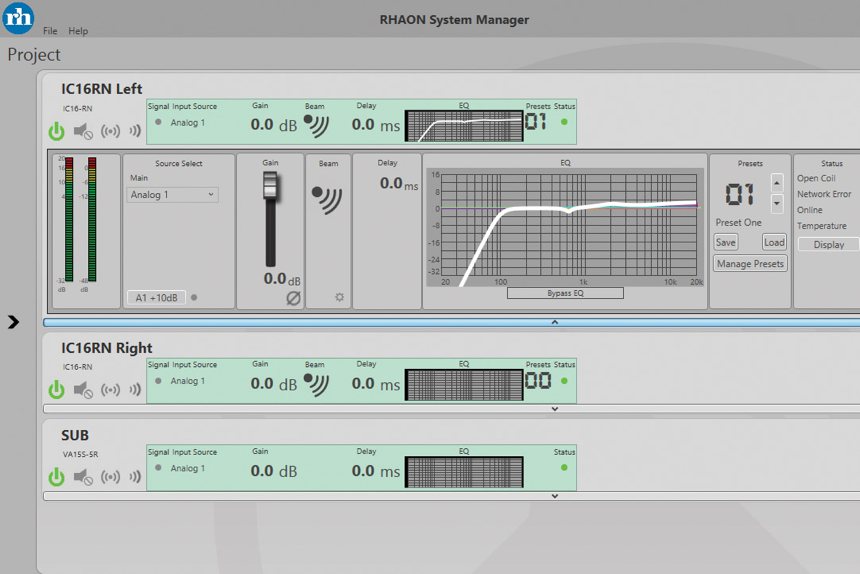This screenshot has width=860, height=574.
Task: Click identify signal icon for IC16RN Right
Action: [x=110, y=389]
